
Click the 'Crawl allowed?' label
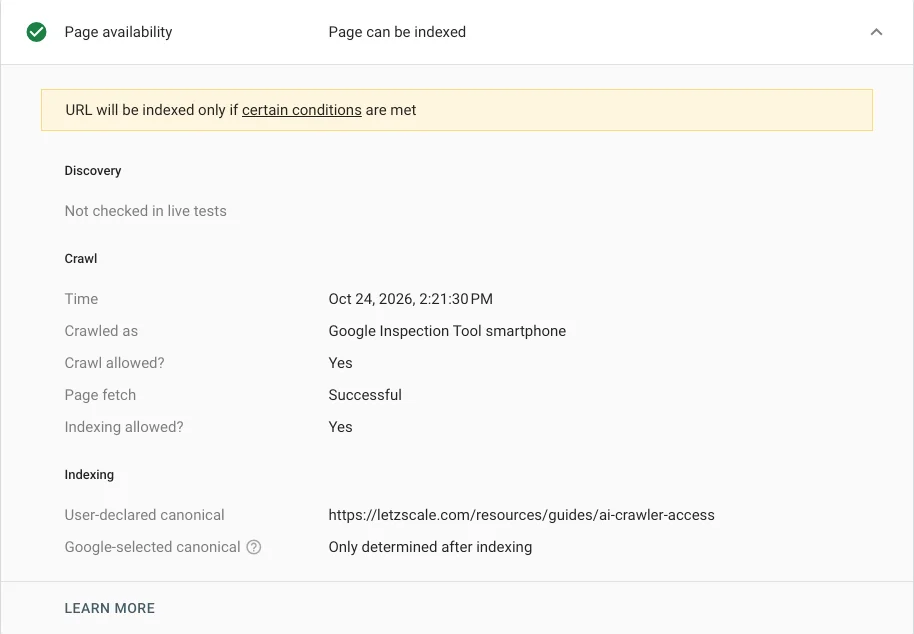[x=115, y=363]
